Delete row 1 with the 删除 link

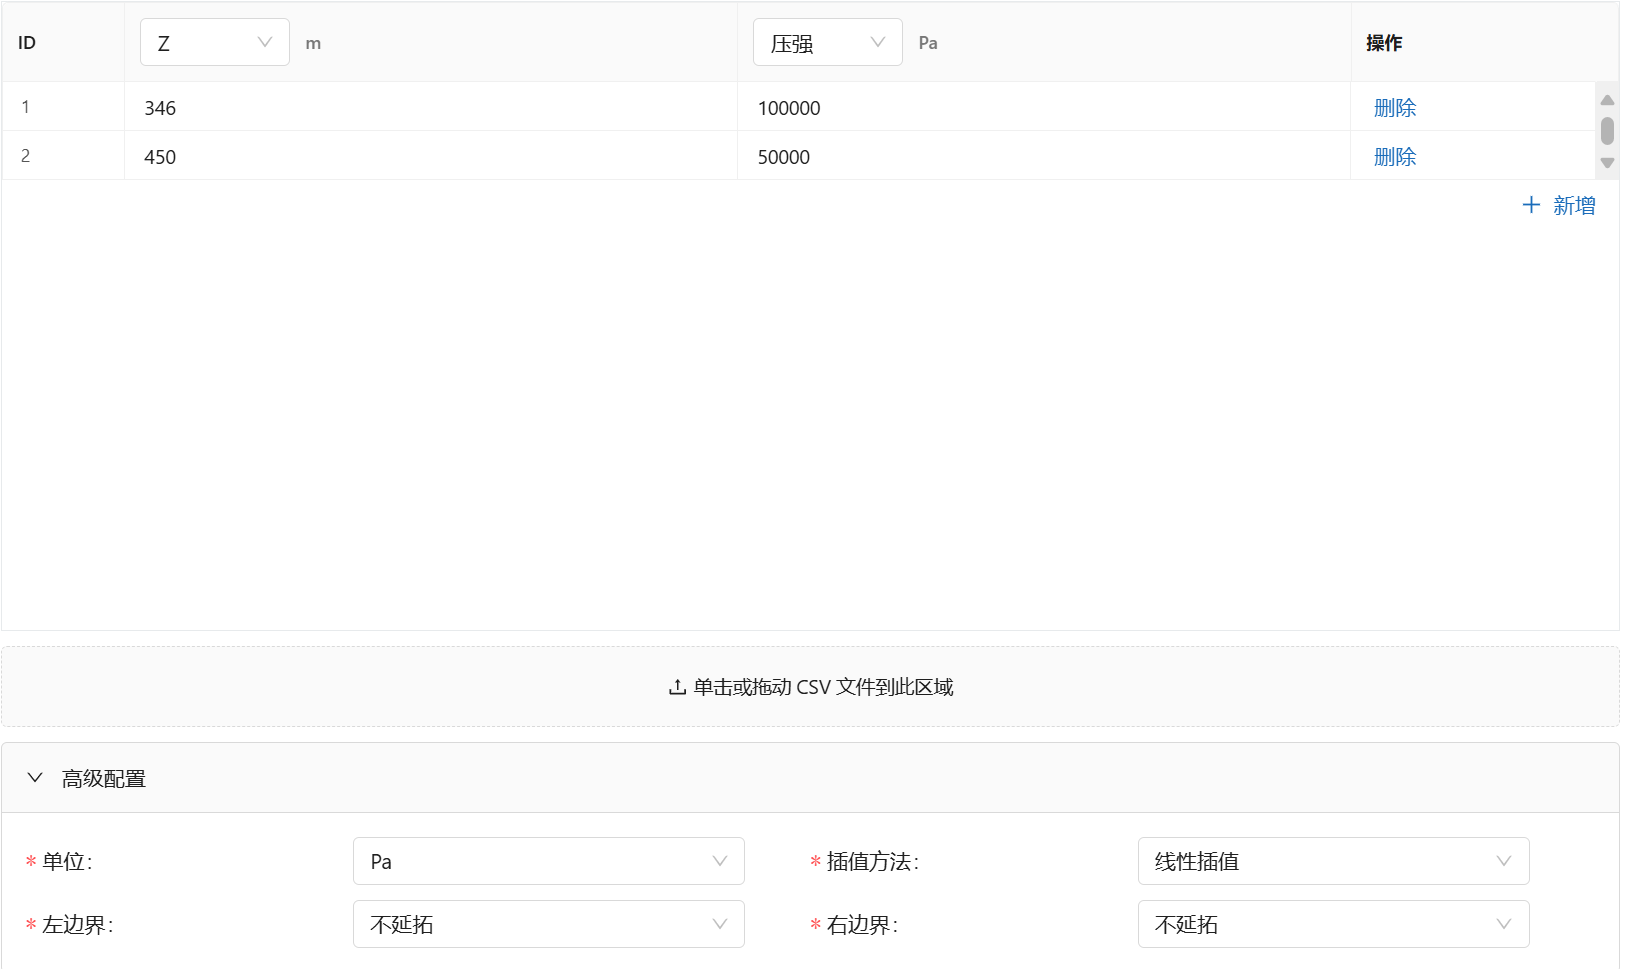click(x=1395, y=107)
